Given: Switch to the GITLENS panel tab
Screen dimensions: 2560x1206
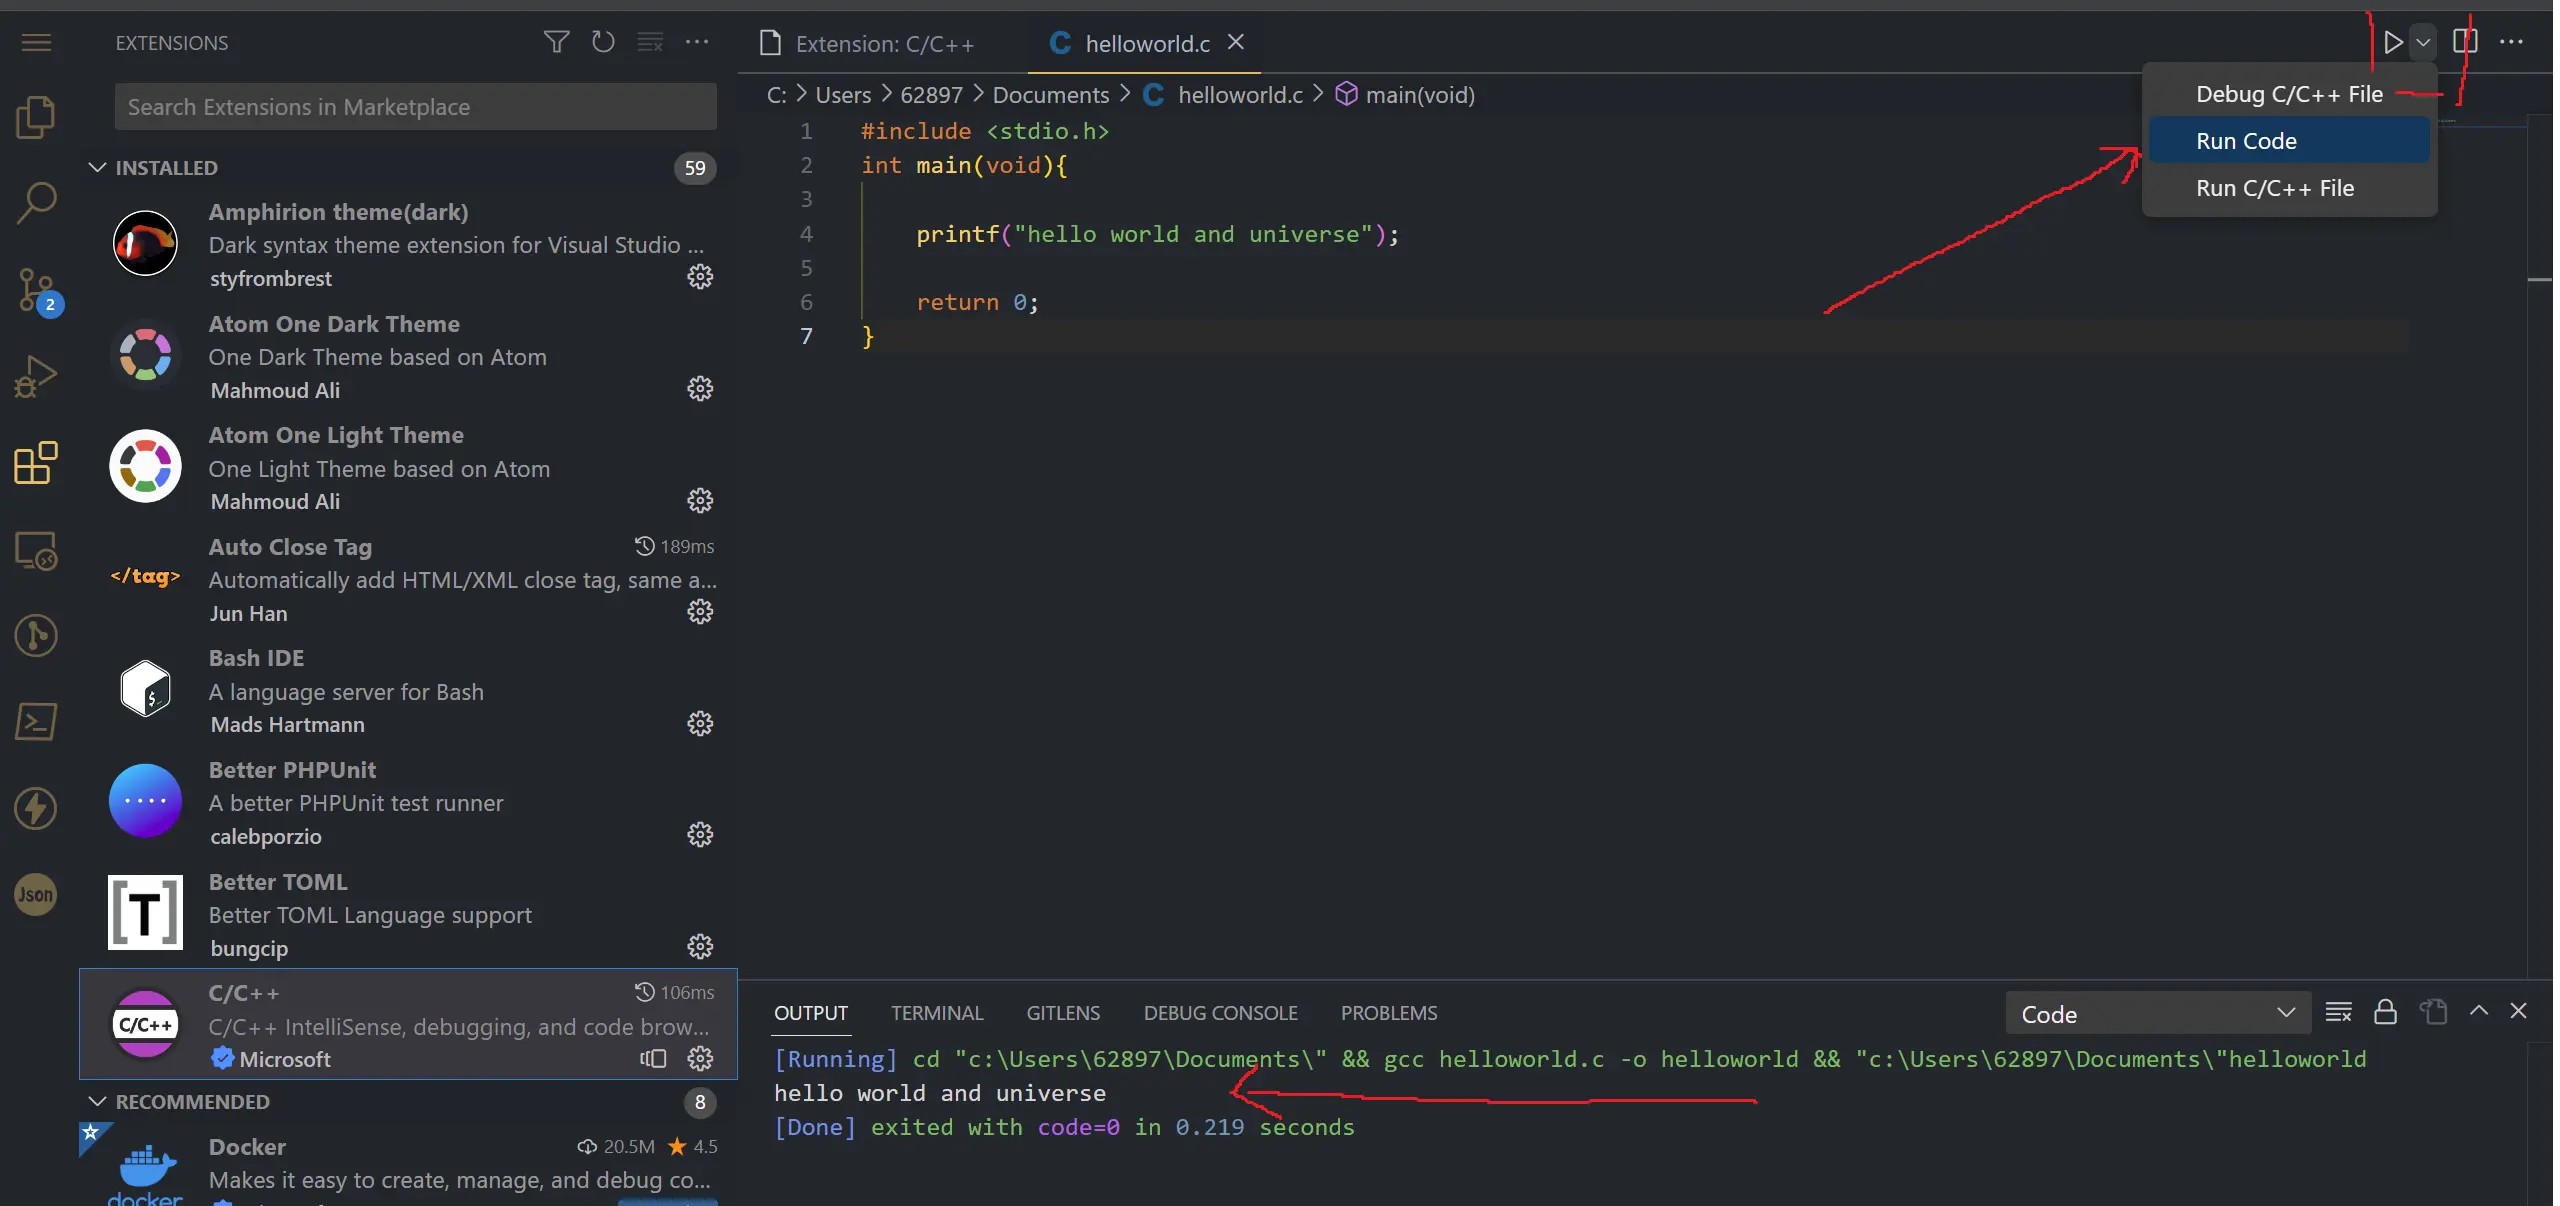Looking at the screenshot, I should pos(1063,1013).
